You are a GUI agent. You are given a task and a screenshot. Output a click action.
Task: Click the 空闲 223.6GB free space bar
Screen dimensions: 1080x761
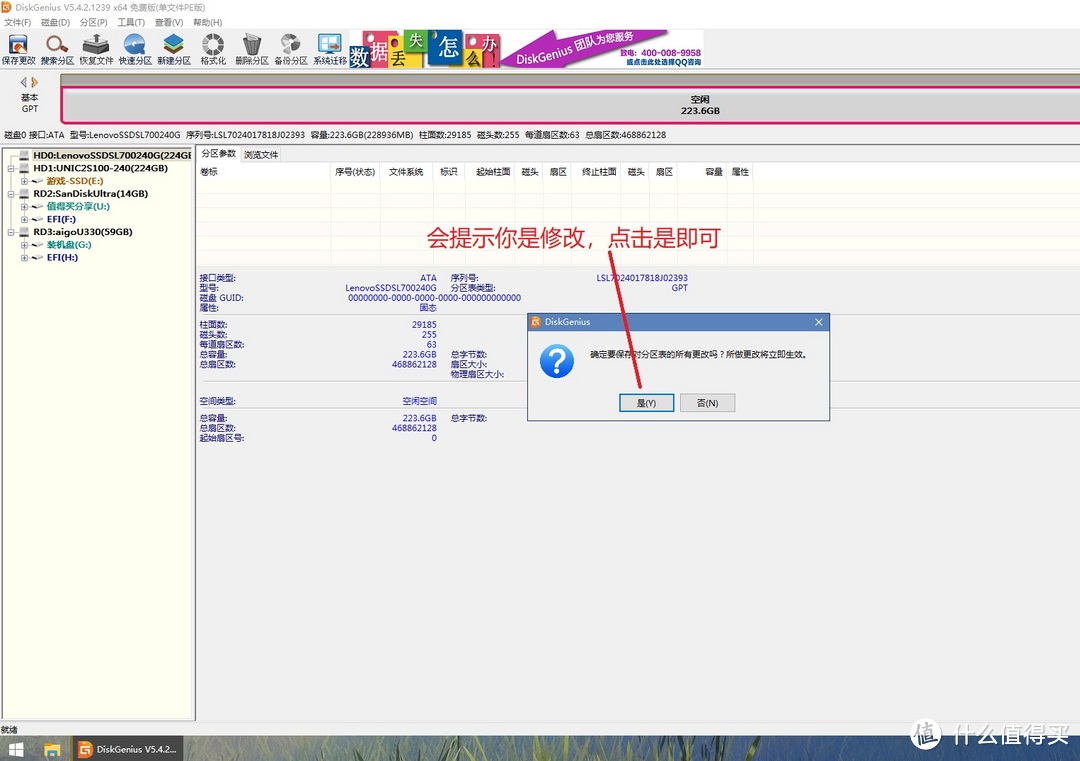coord(700,105)
